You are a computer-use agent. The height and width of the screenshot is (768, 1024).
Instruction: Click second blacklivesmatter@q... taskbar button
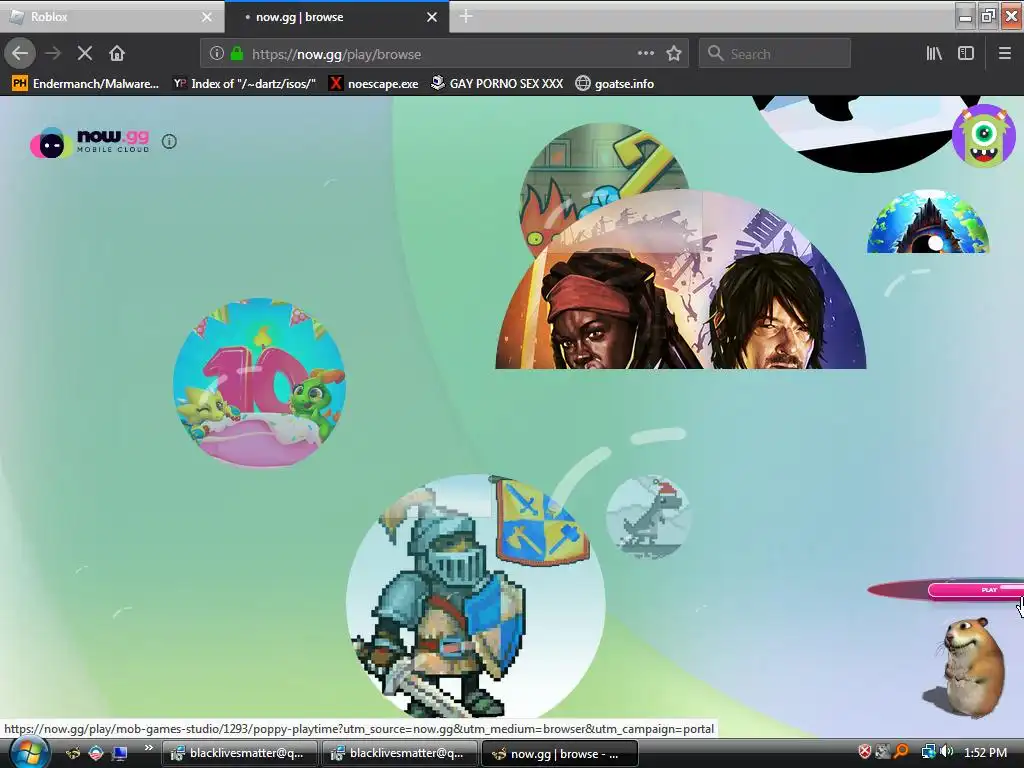[x=399, y=754]
